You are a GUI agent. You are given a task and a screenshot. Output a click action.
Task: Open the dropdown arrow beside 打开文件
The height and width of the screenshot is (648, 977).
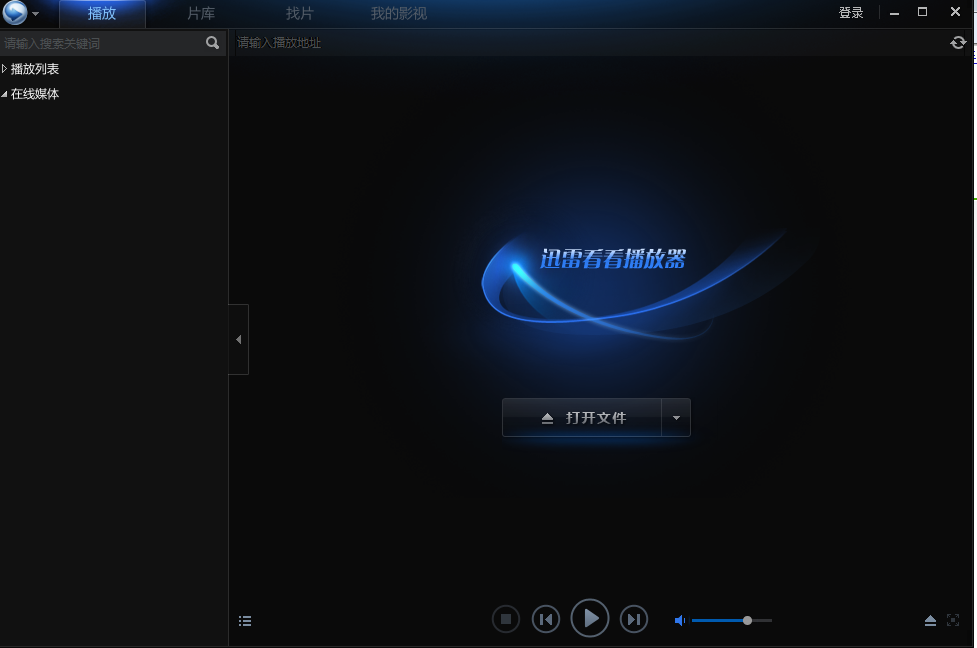click(676, 418)
